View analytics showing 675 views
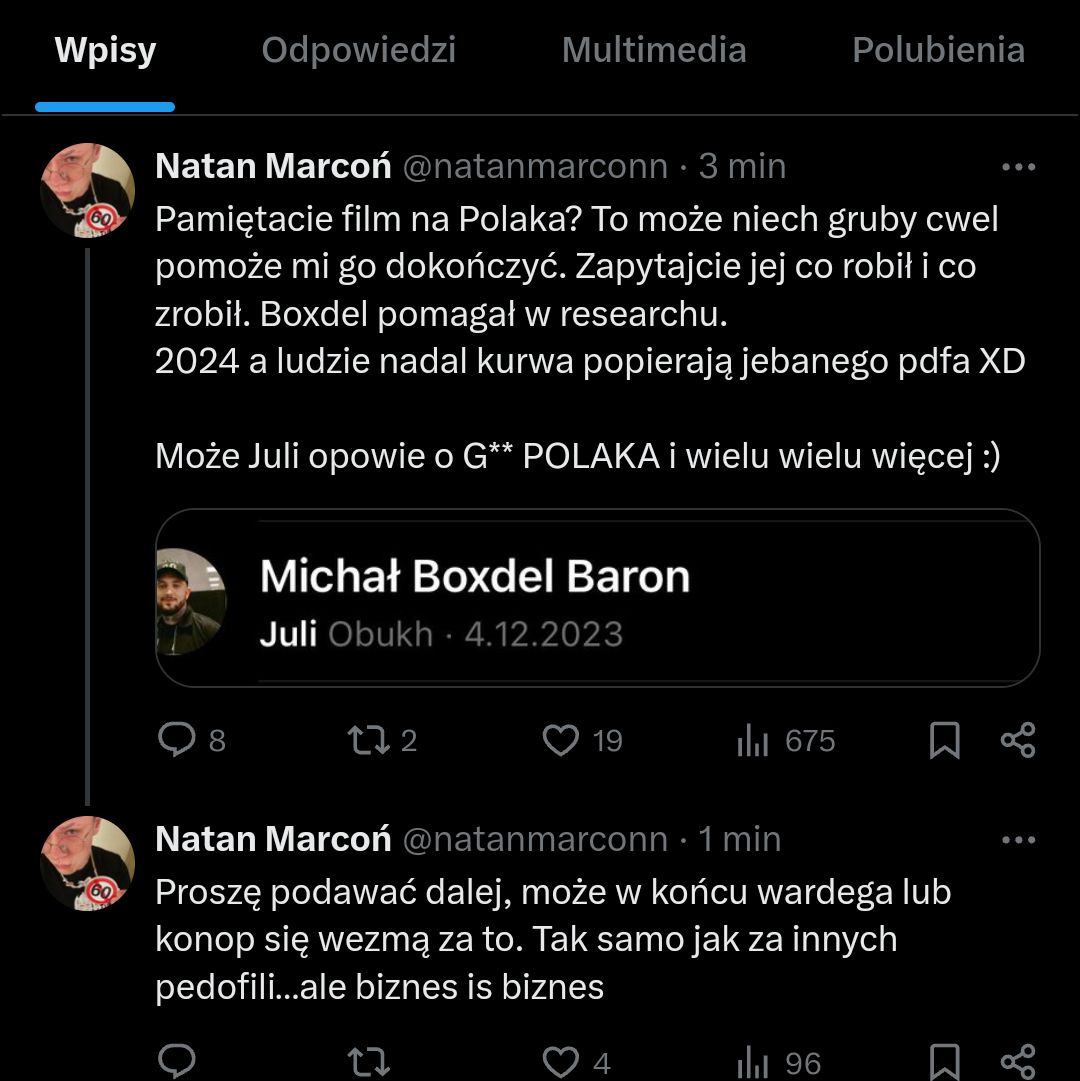Viewport: 1080px width, 1081px height. (x=753, y=740)
